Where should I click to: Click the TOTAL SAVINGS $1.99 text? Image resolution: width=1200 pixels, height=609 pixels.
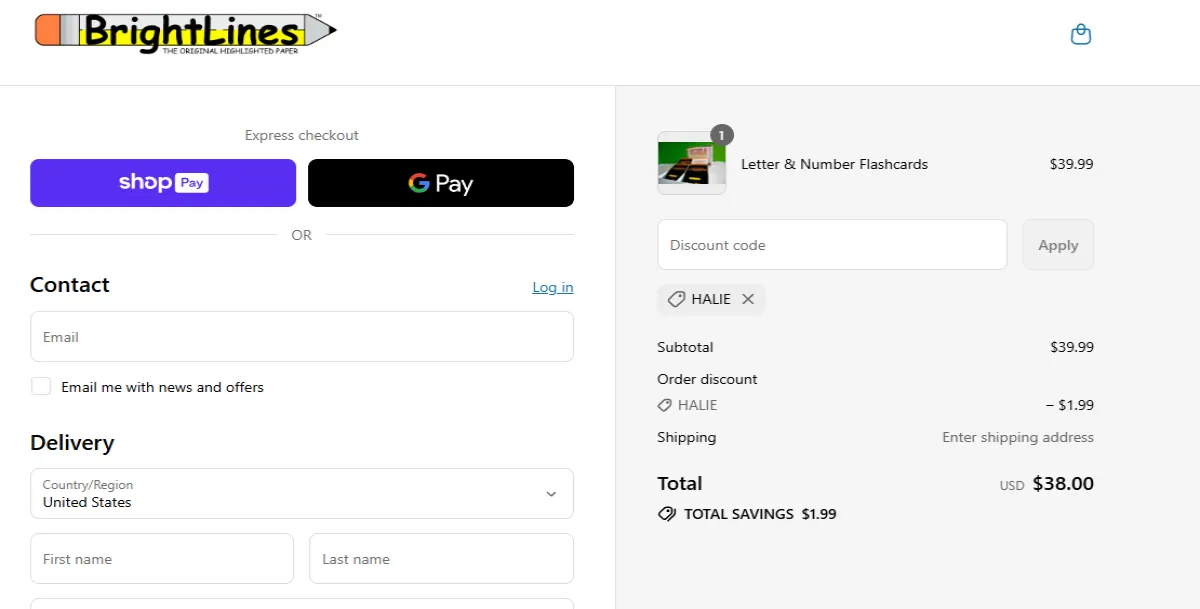[x=760, y=514]
